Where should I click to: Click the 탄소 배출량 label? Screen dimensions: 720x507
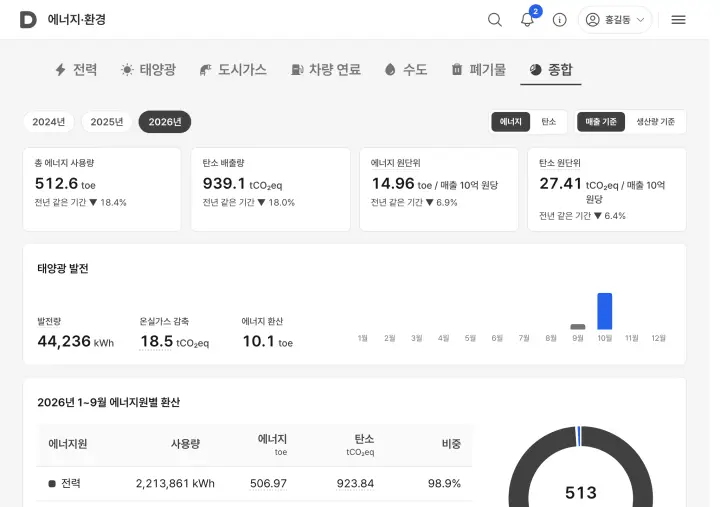coord(224,163)
